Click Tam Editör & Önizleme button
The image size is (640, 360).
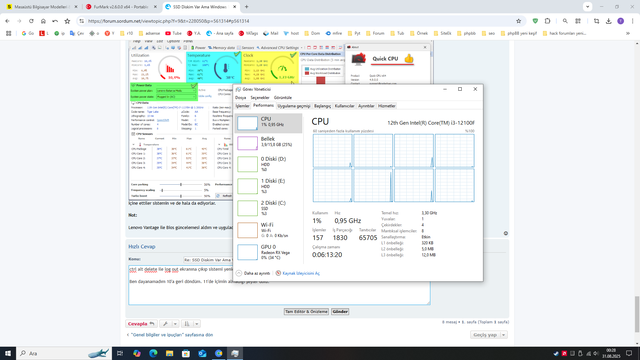tap(306, 311)
